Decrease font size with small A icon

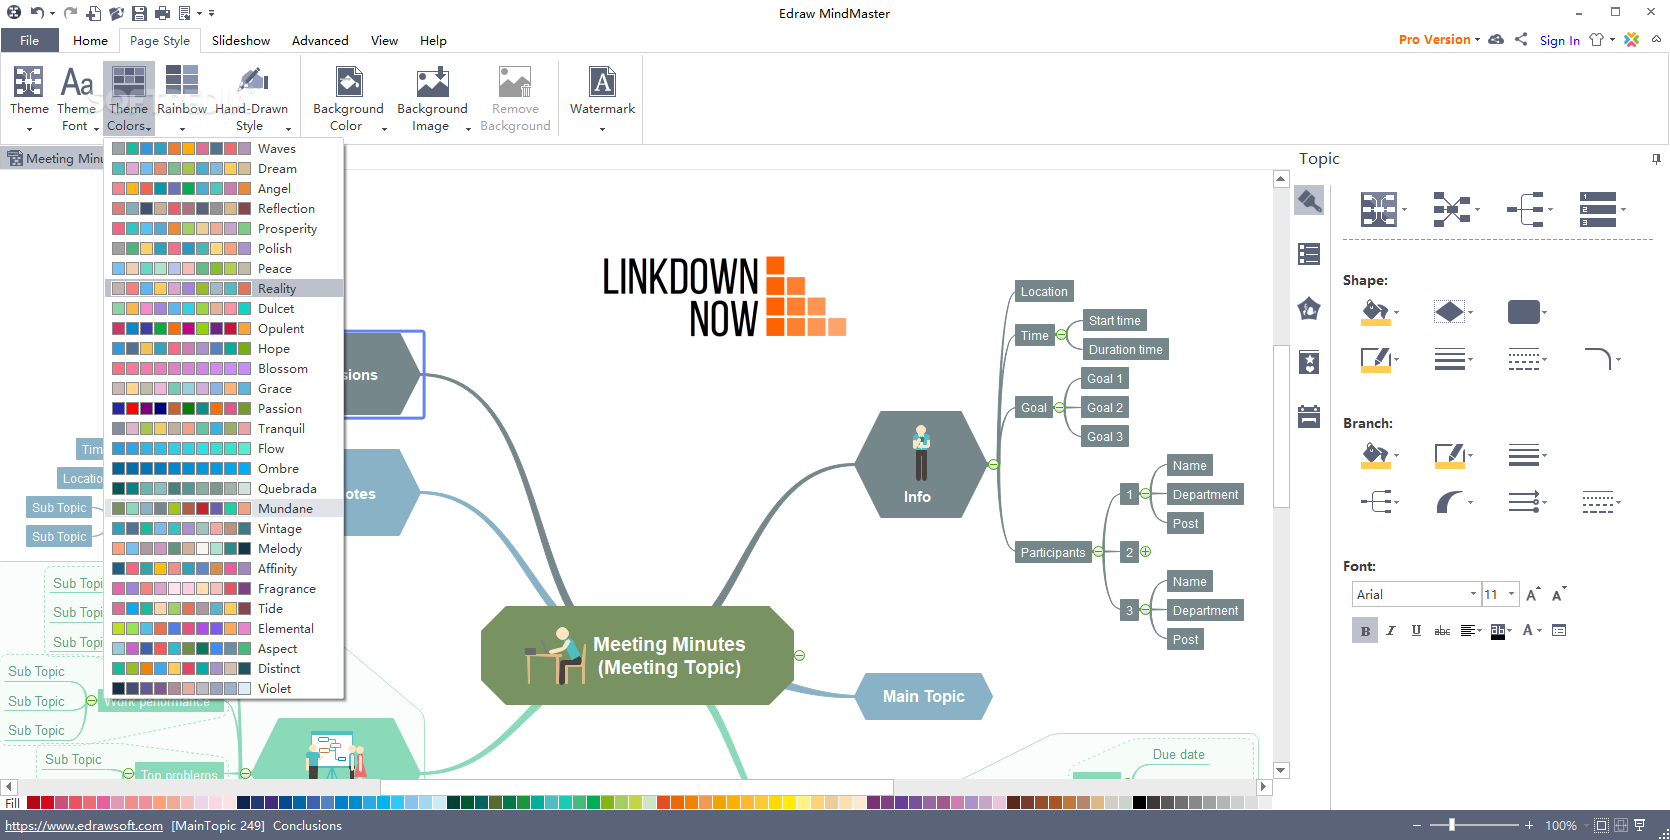click(1558, 594)
